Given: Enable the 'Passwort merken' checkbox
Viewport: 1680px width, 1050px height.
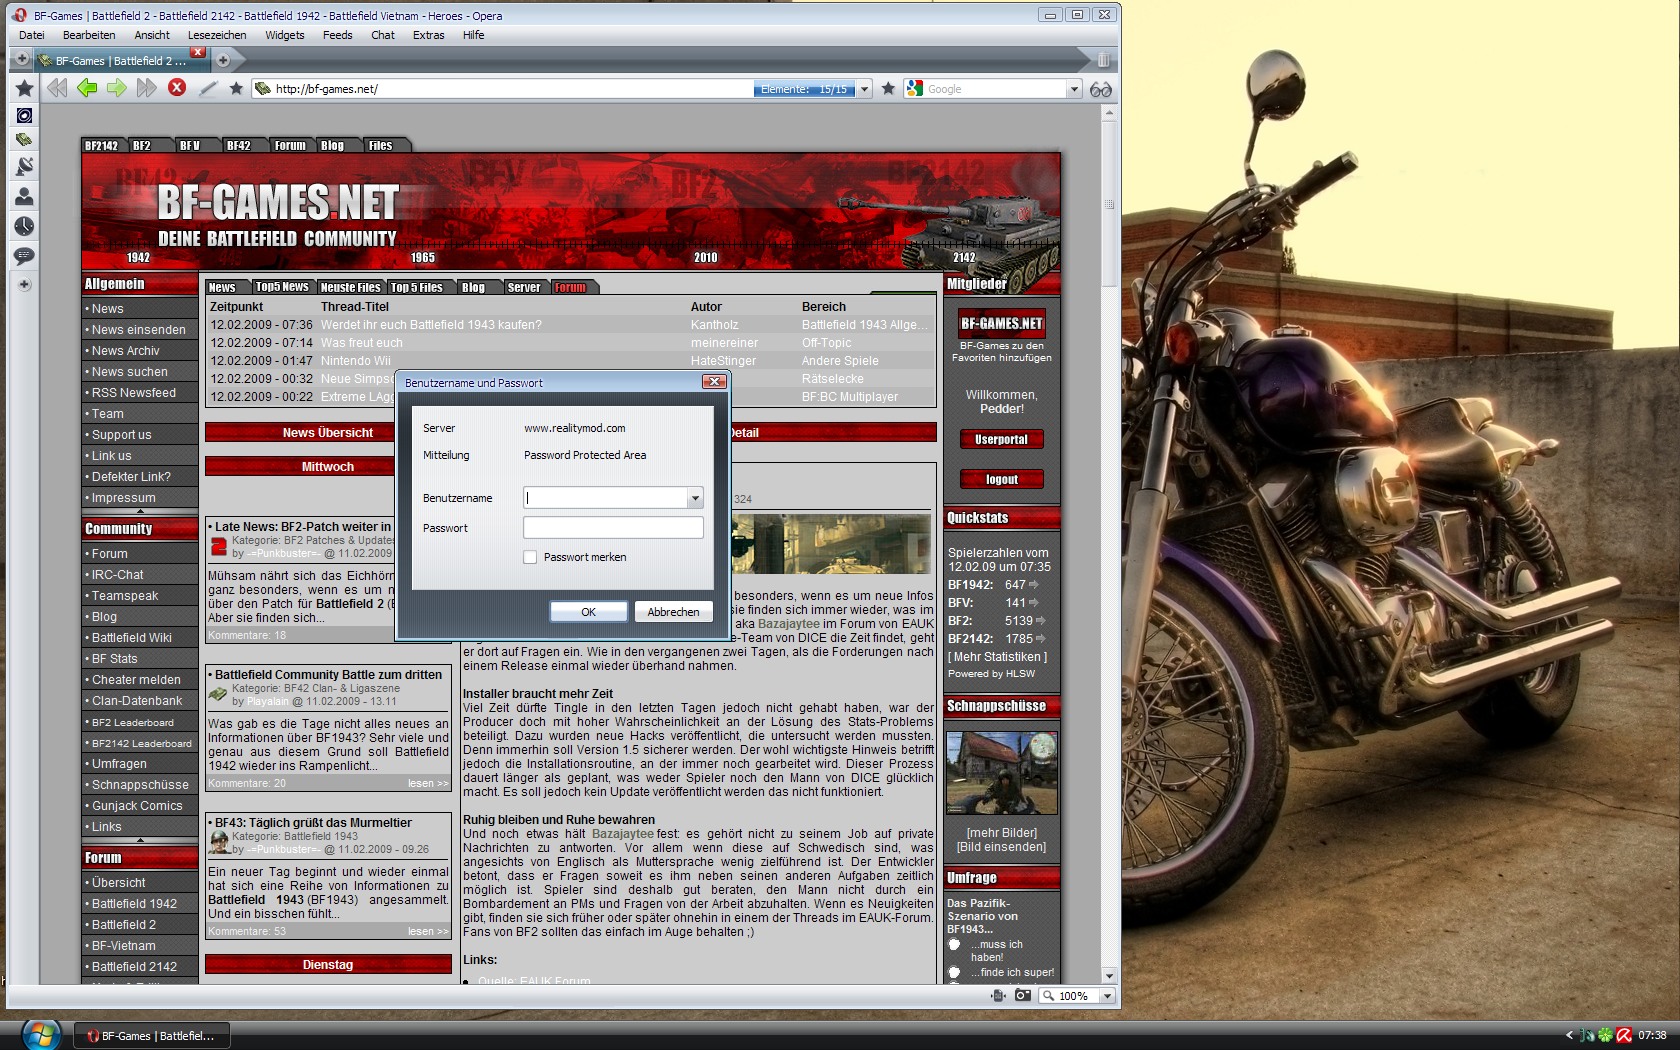Looking at the screenshot, I should 530,557.
